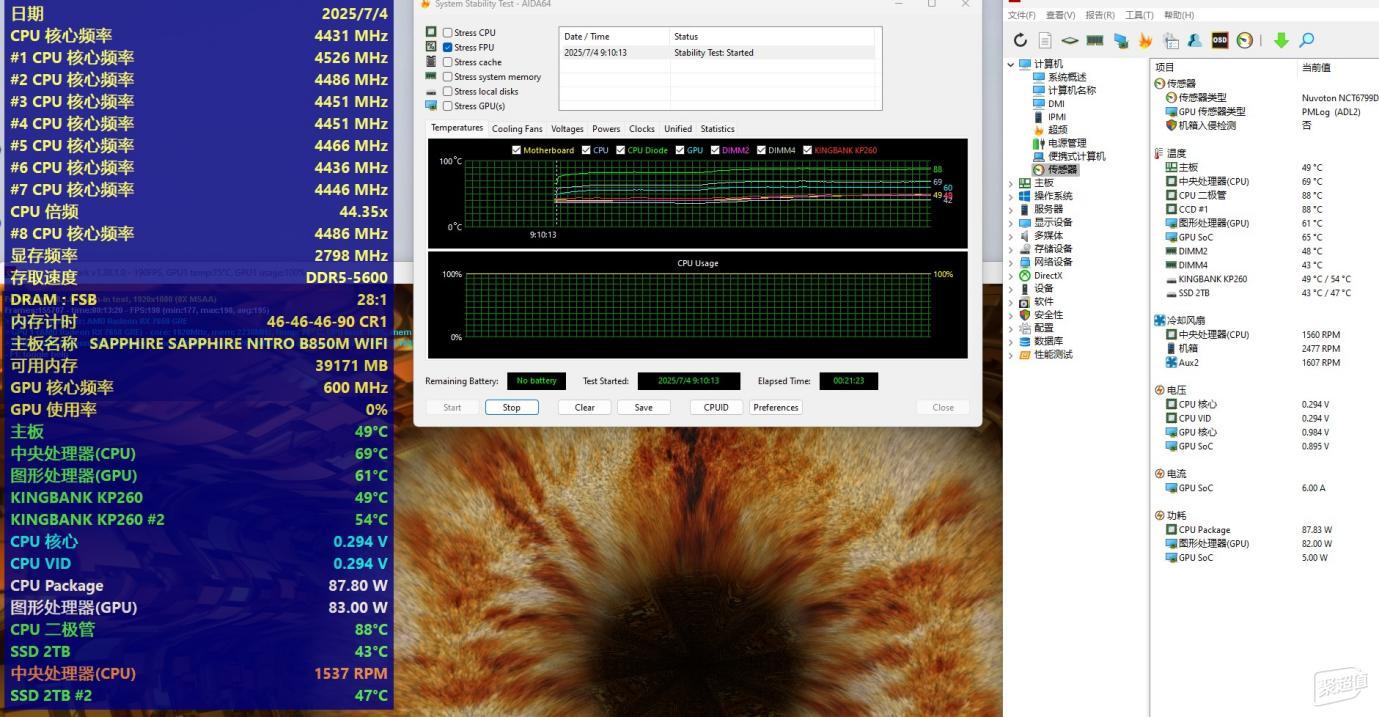Click the 安全性 shield icon in tree
This screenshot has width=1379, height=717.
click(1025, 315)
